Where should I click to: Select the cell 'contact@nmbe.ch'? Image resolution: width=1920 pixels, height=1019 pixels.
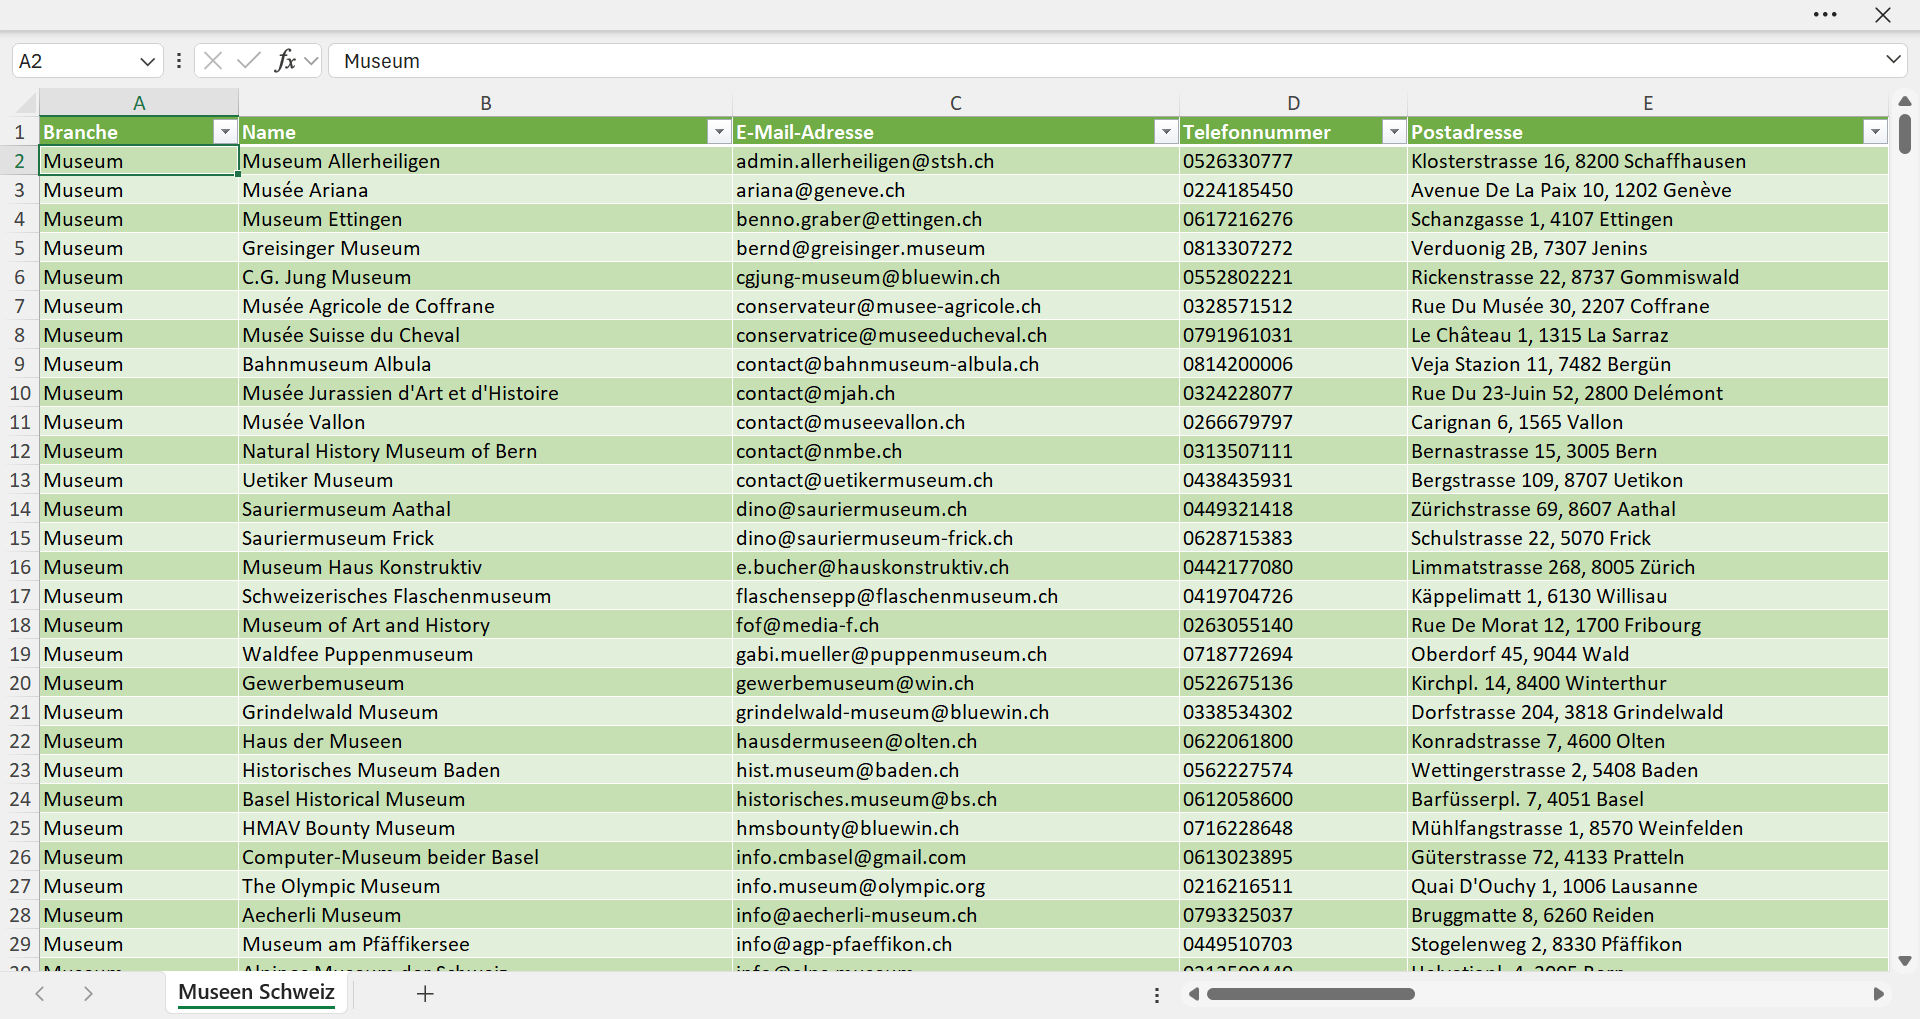click(x=956, y=451)
